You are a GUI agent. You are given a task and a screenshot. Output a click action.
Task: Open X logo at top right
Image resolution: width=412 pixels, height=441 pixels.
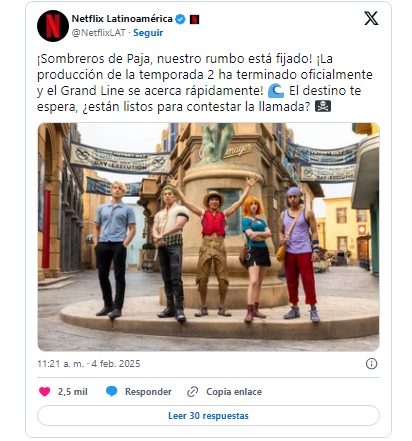pos(371,18)
